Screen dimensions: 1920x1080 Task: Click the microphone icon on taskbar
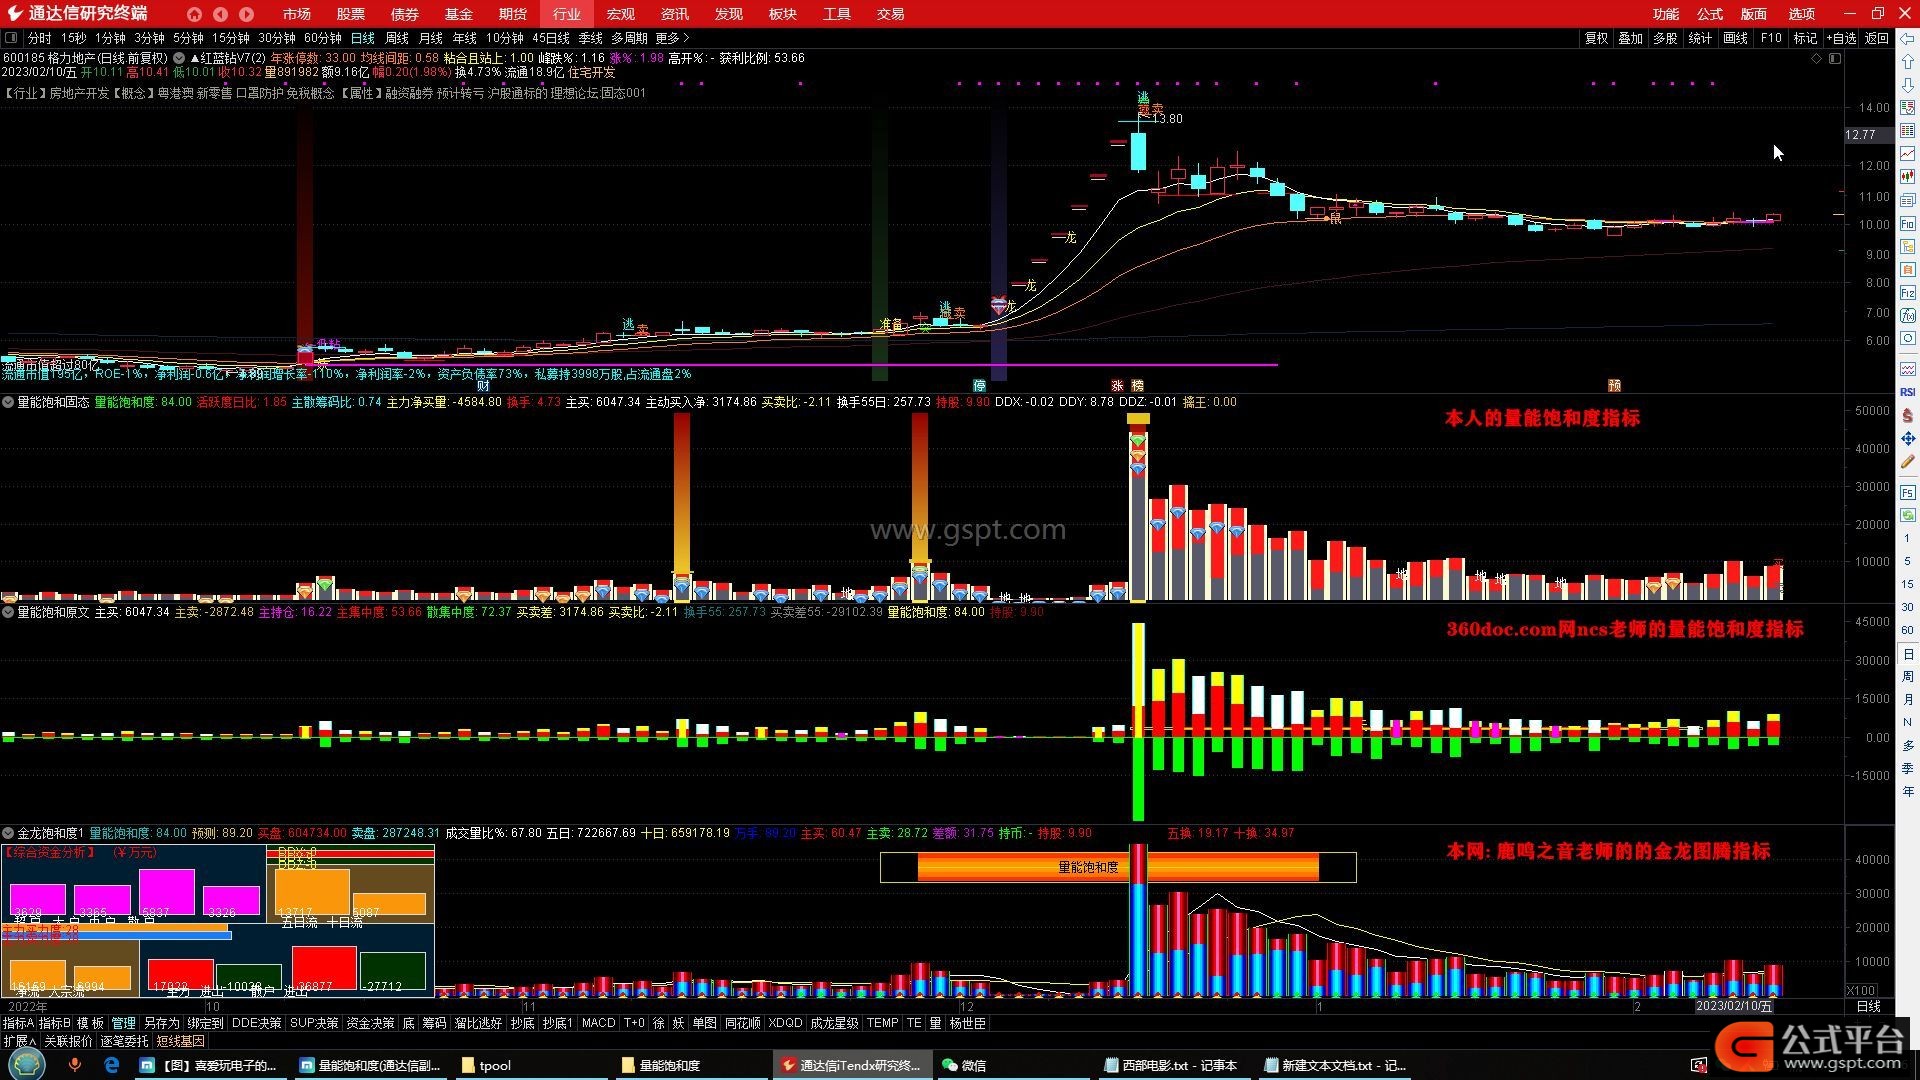click(x=75, y=1065)
